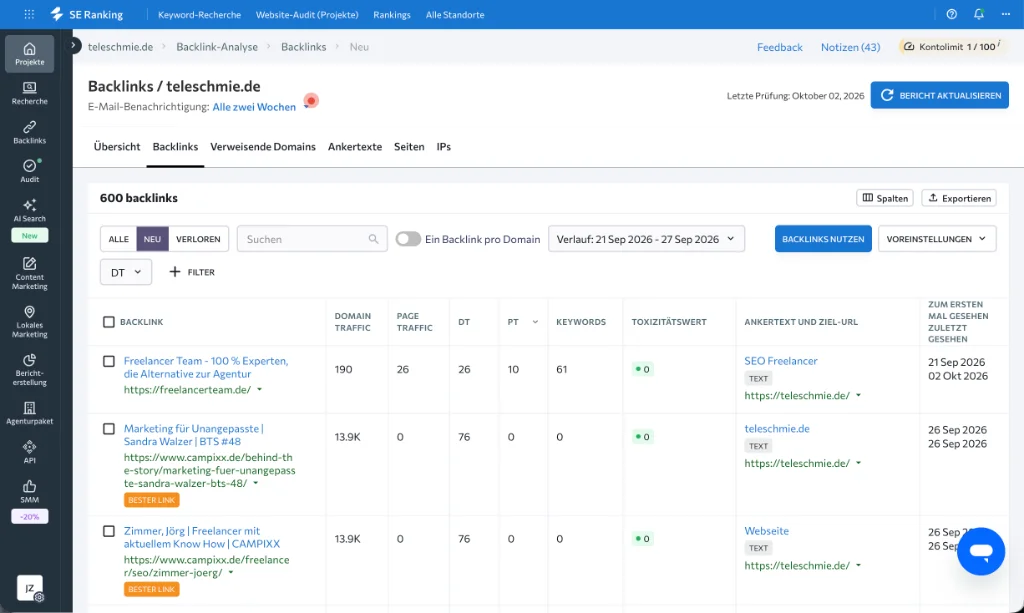
Task: Open the Verlauf date range dropdown
Action: (x=646, y=239)
